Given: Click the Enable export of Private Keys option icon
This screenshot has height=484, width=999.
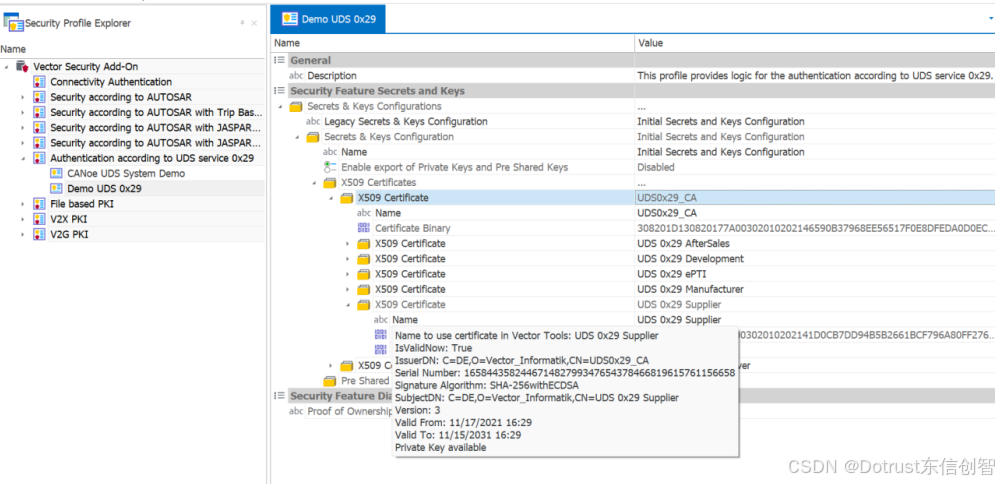Looking at the screenshot, I should pos(329,167).
